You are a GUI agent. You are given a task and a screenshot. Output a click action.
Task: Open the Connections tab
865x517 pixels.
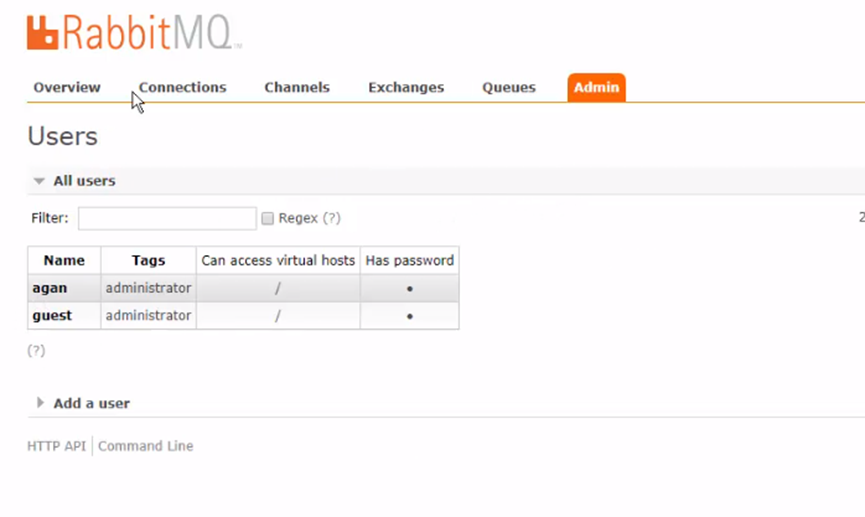coord(183,87)
